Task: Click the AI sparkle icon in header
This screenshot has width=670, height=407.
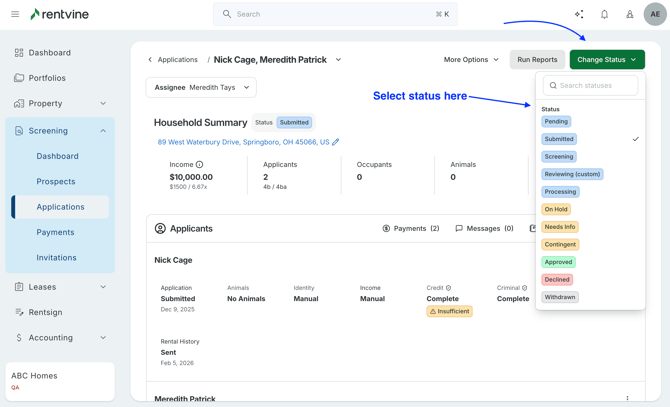Action: pyautogui.click(x=579, y=14)
